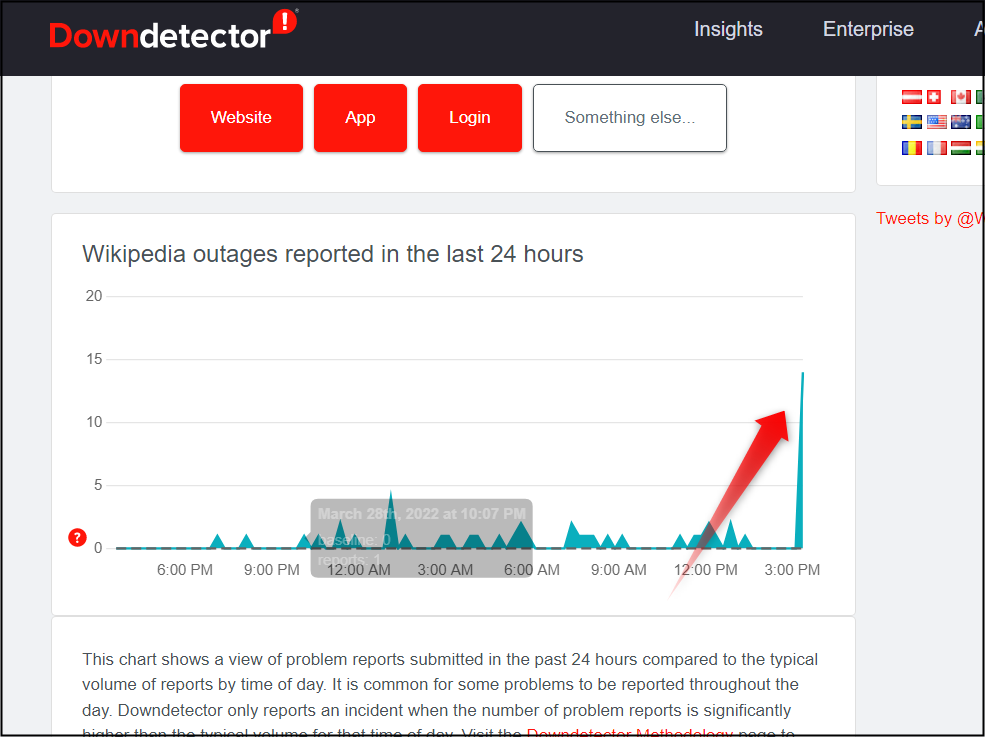This screenshot has width=985, height=737.
Task: Click the 3:00 AM axis label
Action: (445, 570)
